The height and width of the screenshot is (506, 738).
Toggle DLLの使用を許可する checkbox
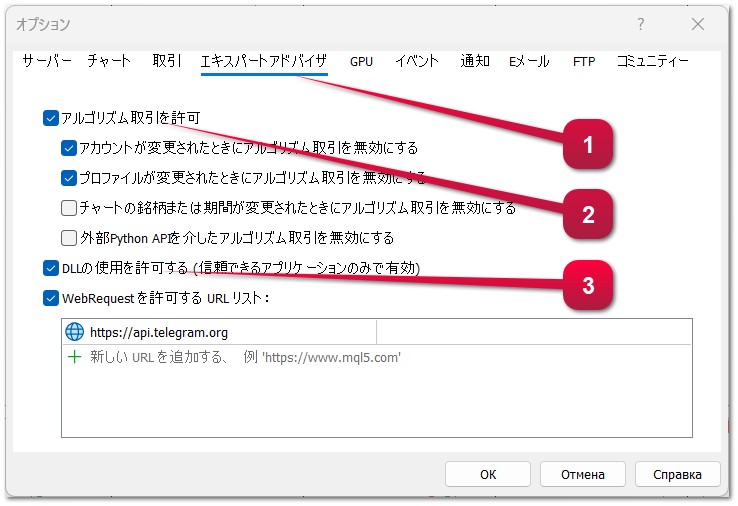click(x=50, y=268)
